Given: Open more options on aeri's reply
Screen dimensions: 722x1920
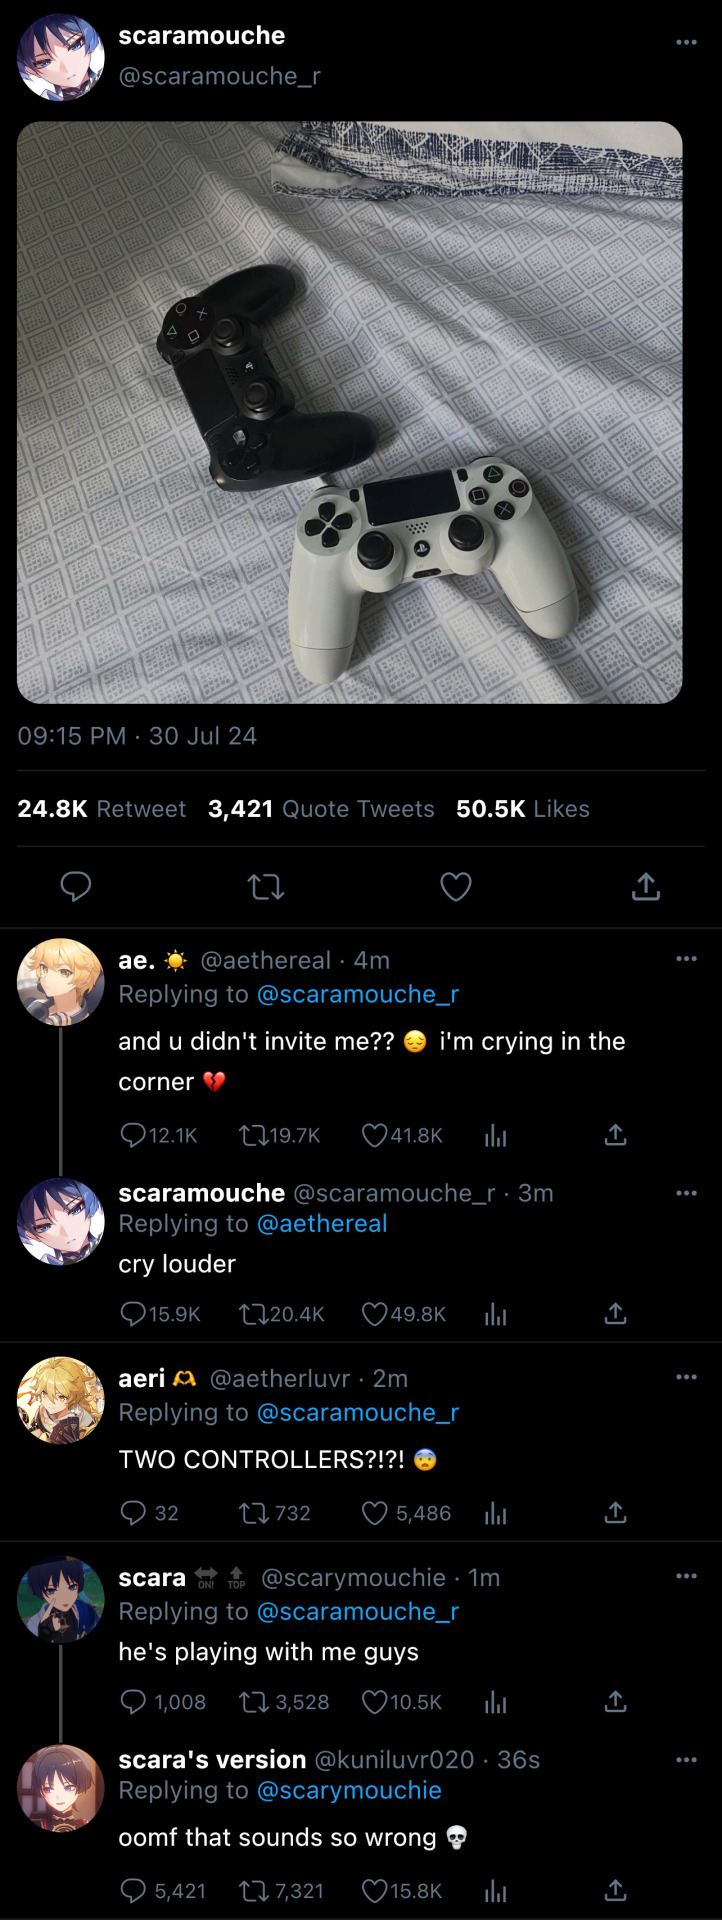Looking at the screenshot, I should tap(686, 1377).
